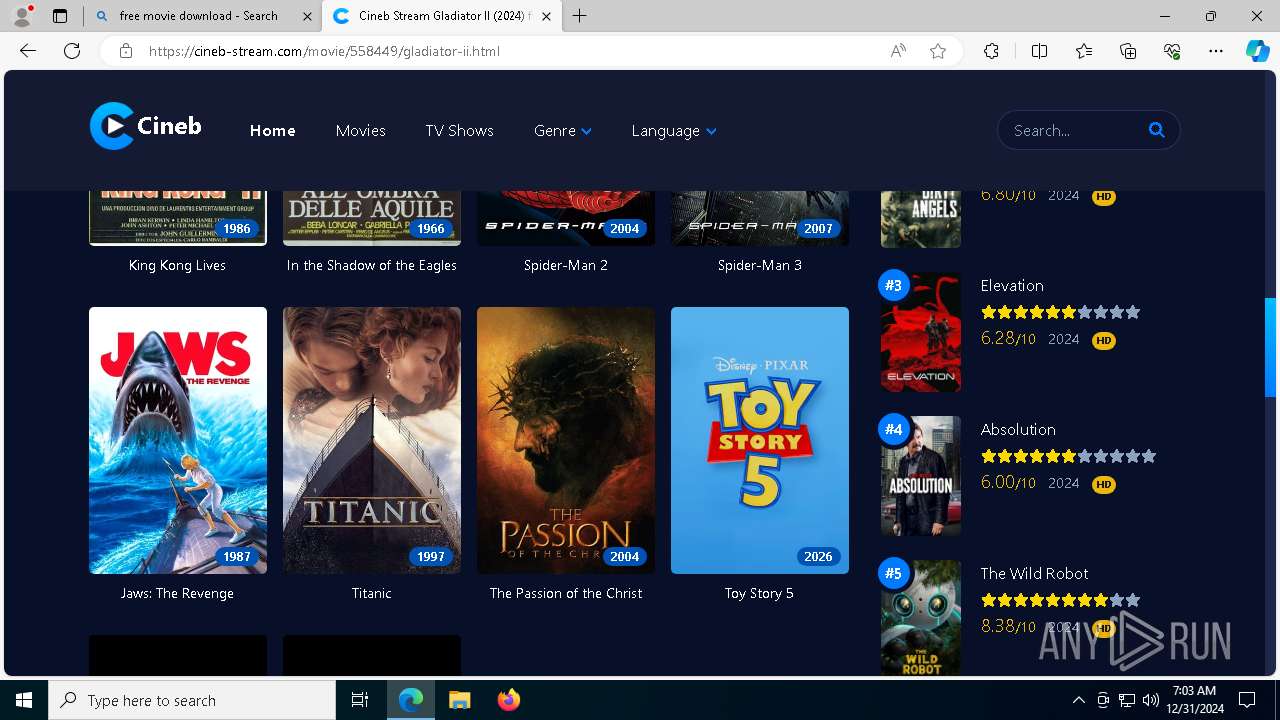Click the Absolution ranked thumbnail
The image size is (1280, 720).
tap(921, 476)
